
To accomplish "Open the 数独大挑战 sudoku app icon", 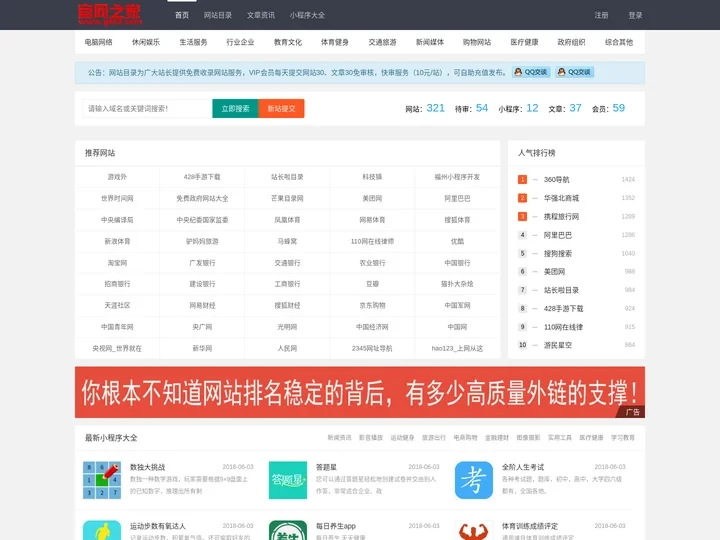I will pyautogui.click(x=102, y=480).
